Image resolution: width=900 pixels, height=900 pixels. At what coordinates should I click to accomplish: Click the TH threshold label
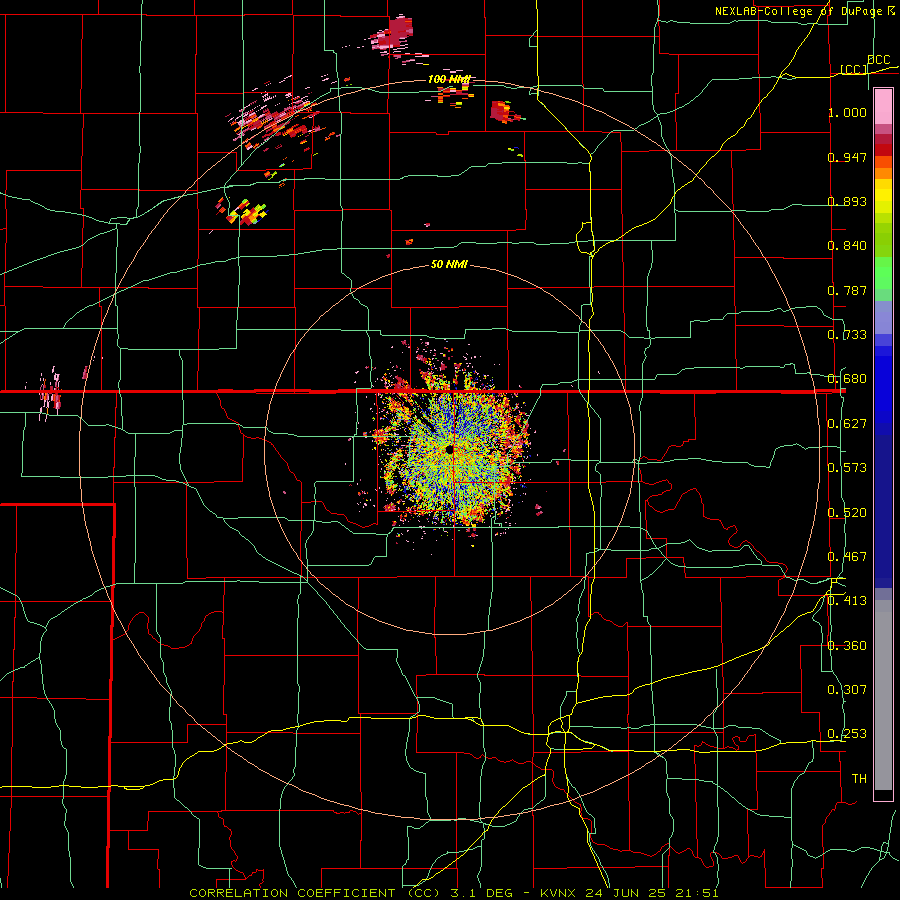click(x=859, y=779)
